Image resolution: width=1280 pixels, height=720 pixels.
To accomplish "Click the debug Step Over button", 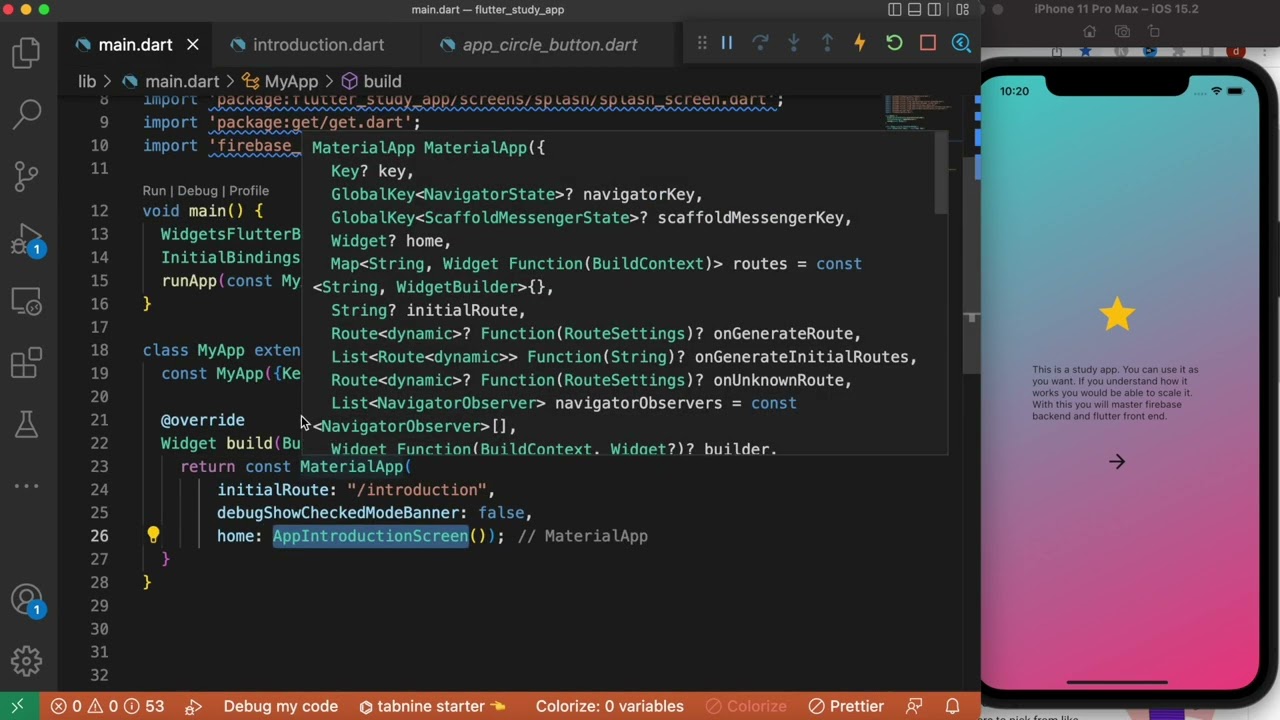I will point(760,43).
